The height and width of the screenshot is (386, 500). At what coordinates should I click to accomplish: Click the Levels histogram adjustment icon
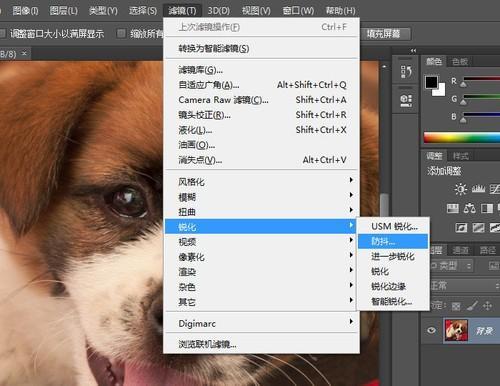pyautogui.click(x=478, y=189)
